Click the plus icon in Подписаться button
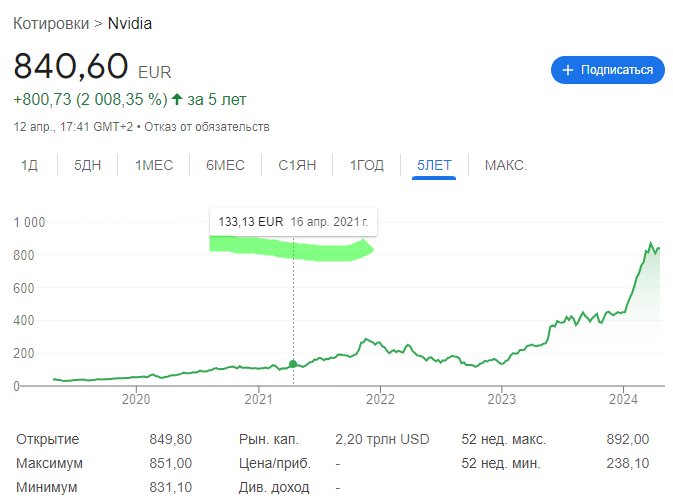 point(567,70)
